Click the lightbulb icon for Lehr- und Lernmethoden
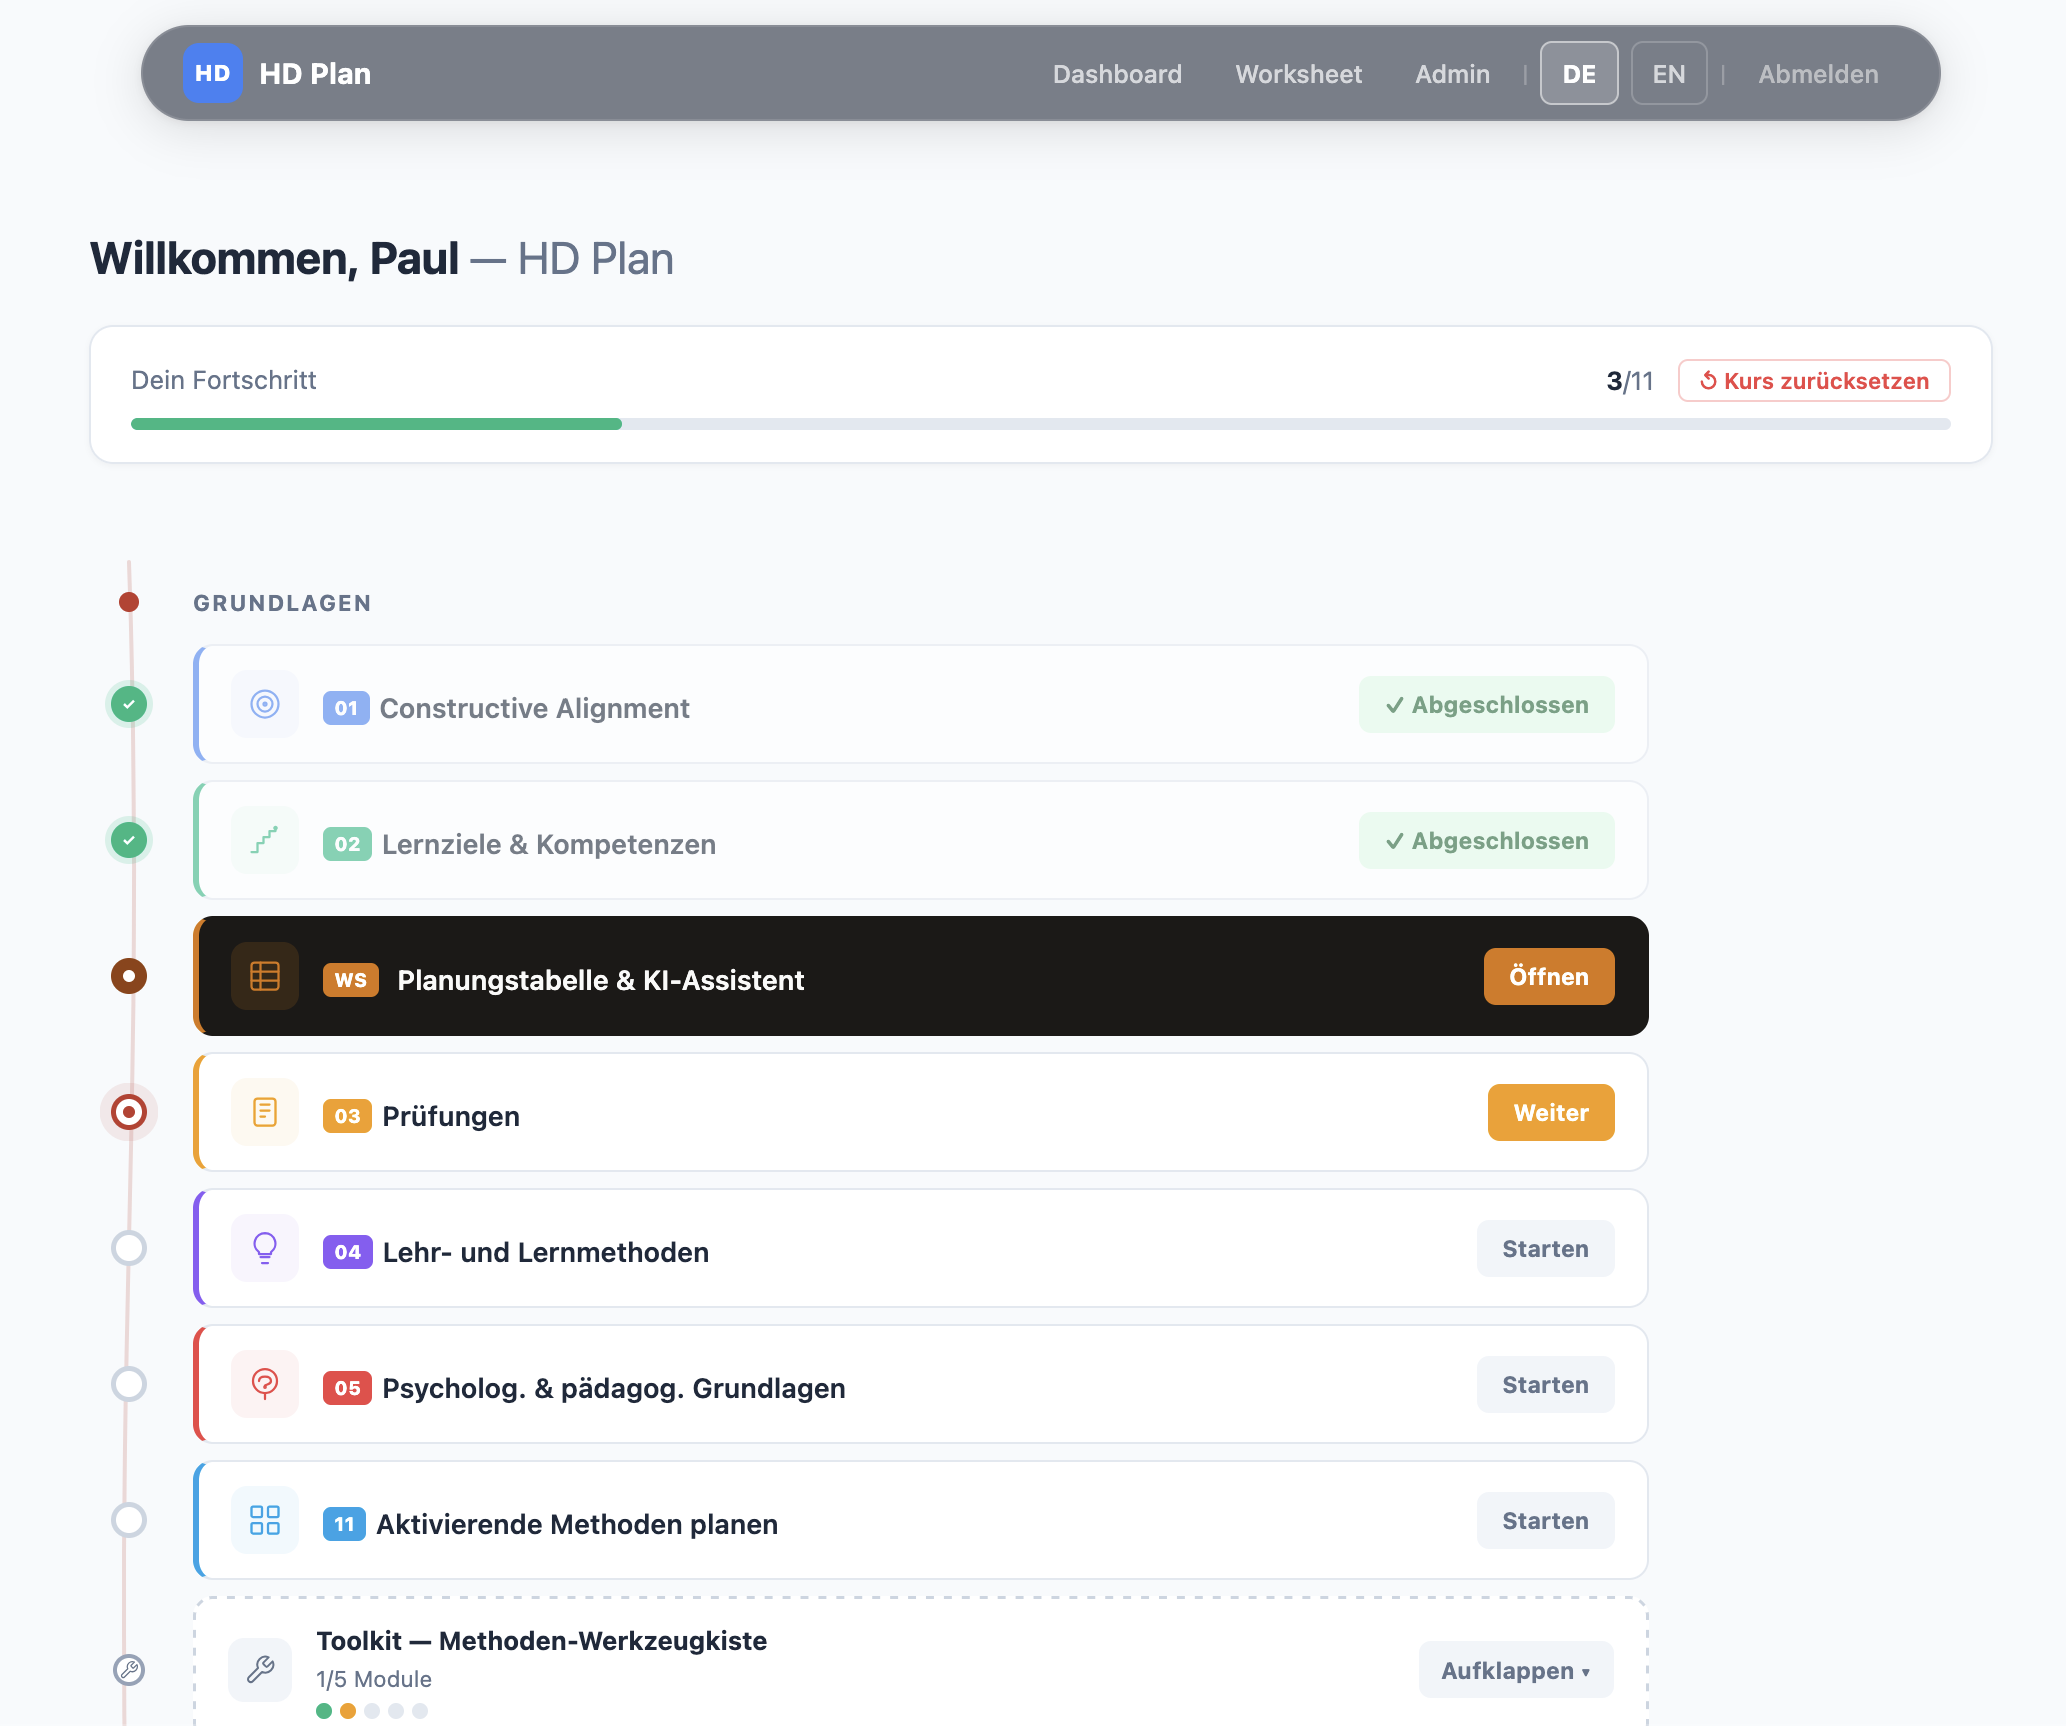Screen dimensions: 2066x1726 point(265,1249)
